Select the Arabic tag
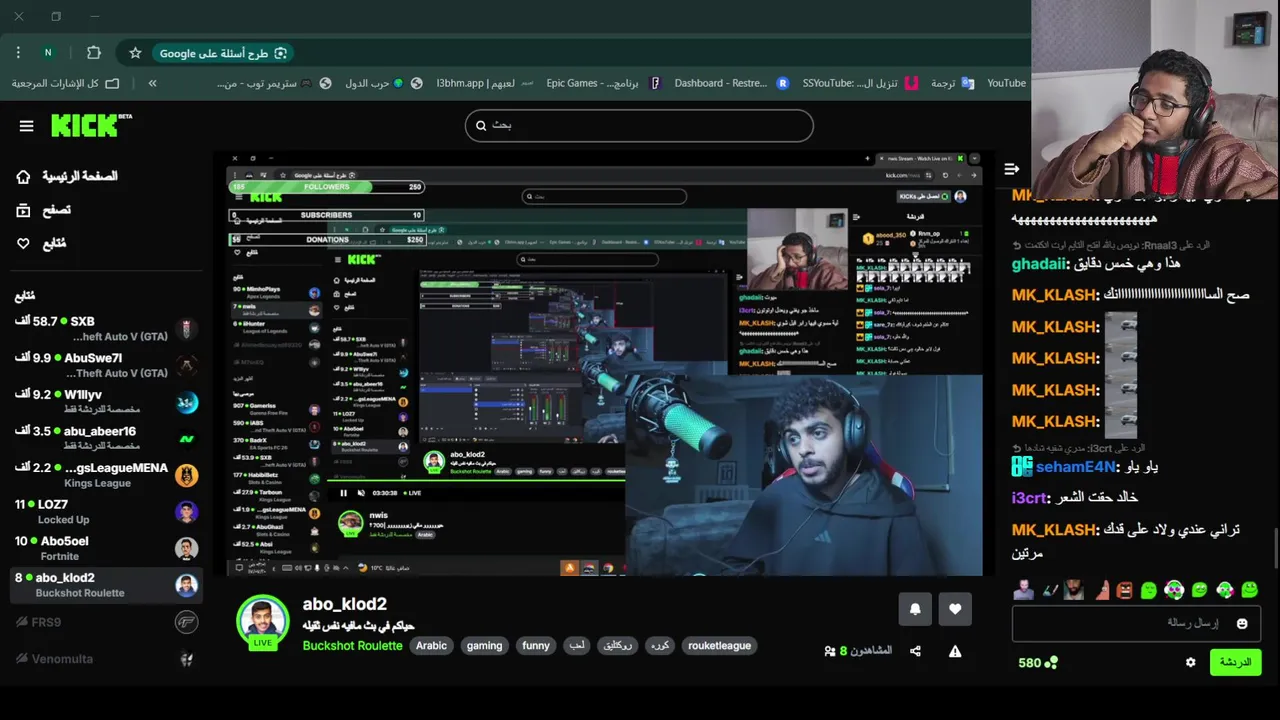Screen dimensions: 1280x720 431,646
